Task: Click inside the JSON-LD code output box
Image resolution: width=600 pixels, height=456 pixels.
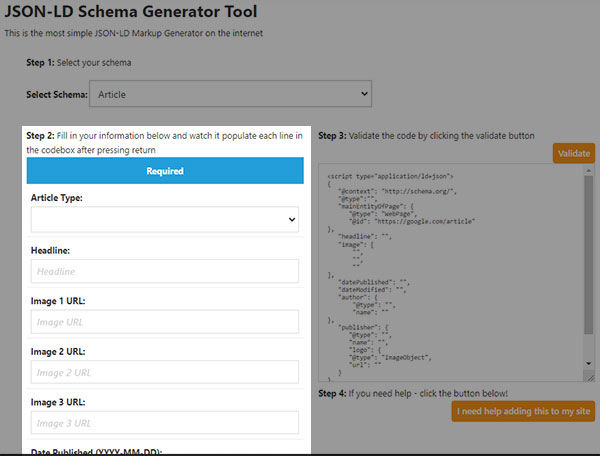Action: [452, 272]
